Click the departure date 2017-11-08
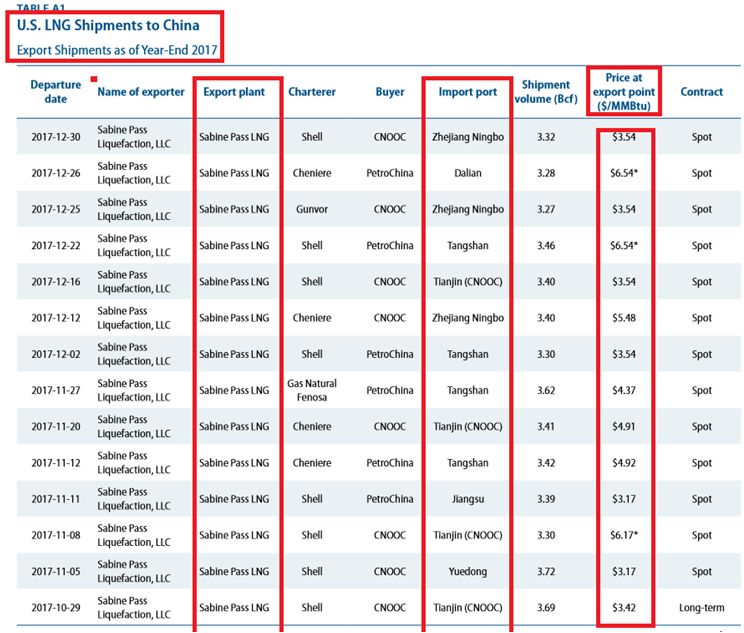The height and width of the screenshot is (633, 744). (x=56, y=535)
